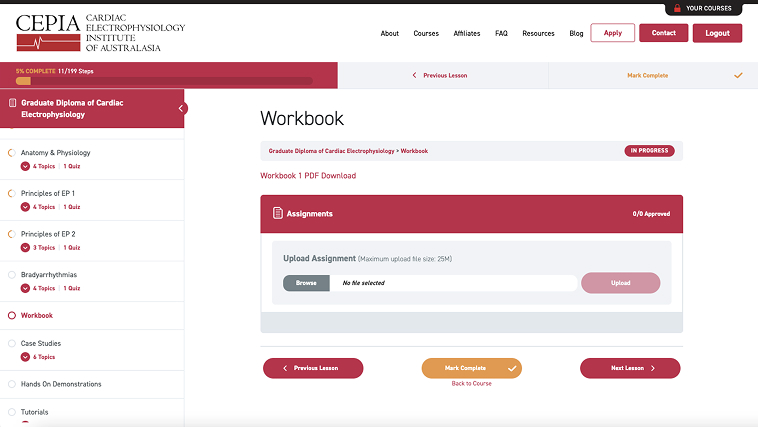Image resolution: width=758 pixels, height=427 pixels.
Task: Click the Assignments document icon
Action: point(277,213)
